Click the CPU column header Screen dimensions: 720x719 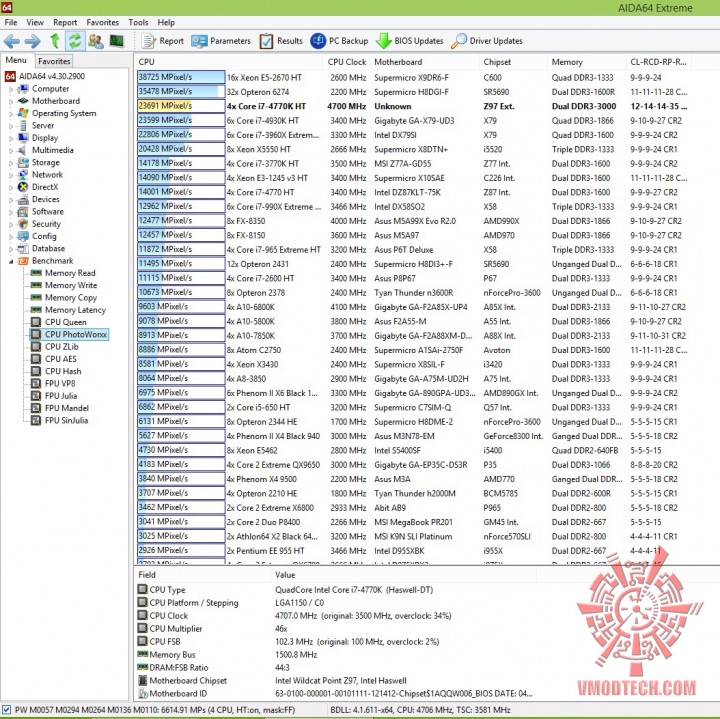pos(228,62)
